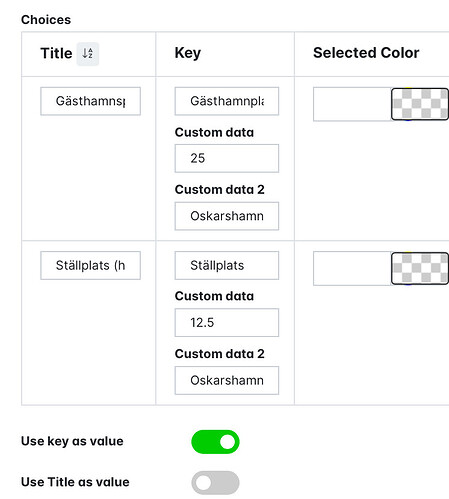
Task: Sort choices alphabetically with Title sort icon
Action: 88,54
